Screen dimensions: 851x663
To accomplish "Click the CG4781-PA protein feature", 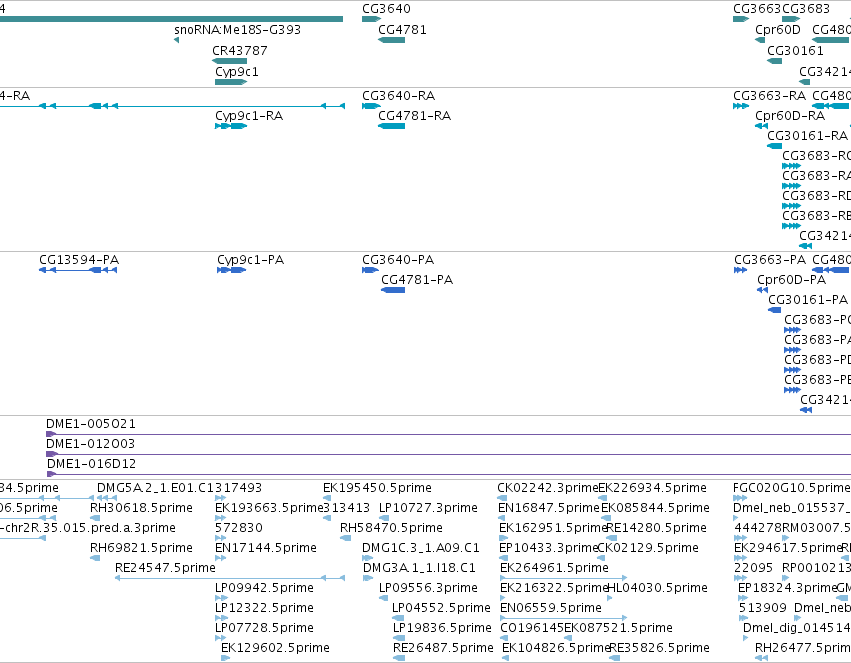I will click(393, 290).
